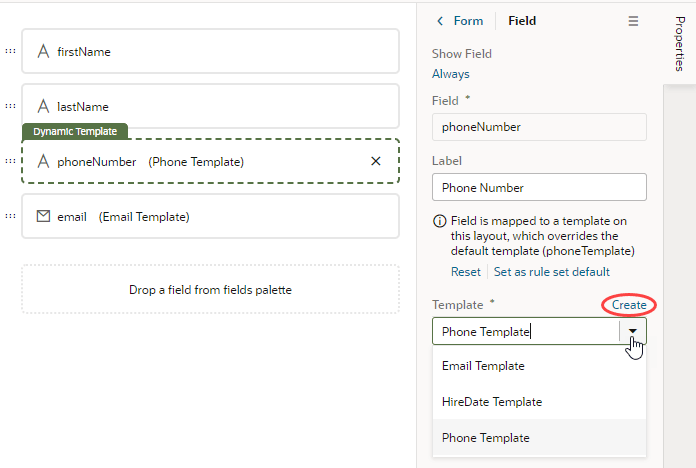Open the Properties side tab

(679, 43)
